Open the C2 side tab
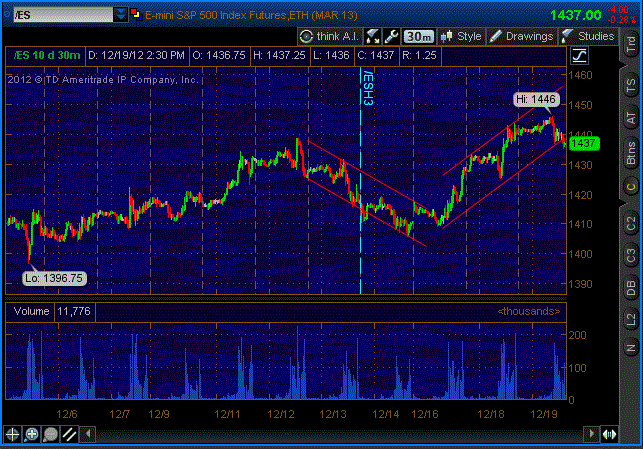 pos(630,224)
